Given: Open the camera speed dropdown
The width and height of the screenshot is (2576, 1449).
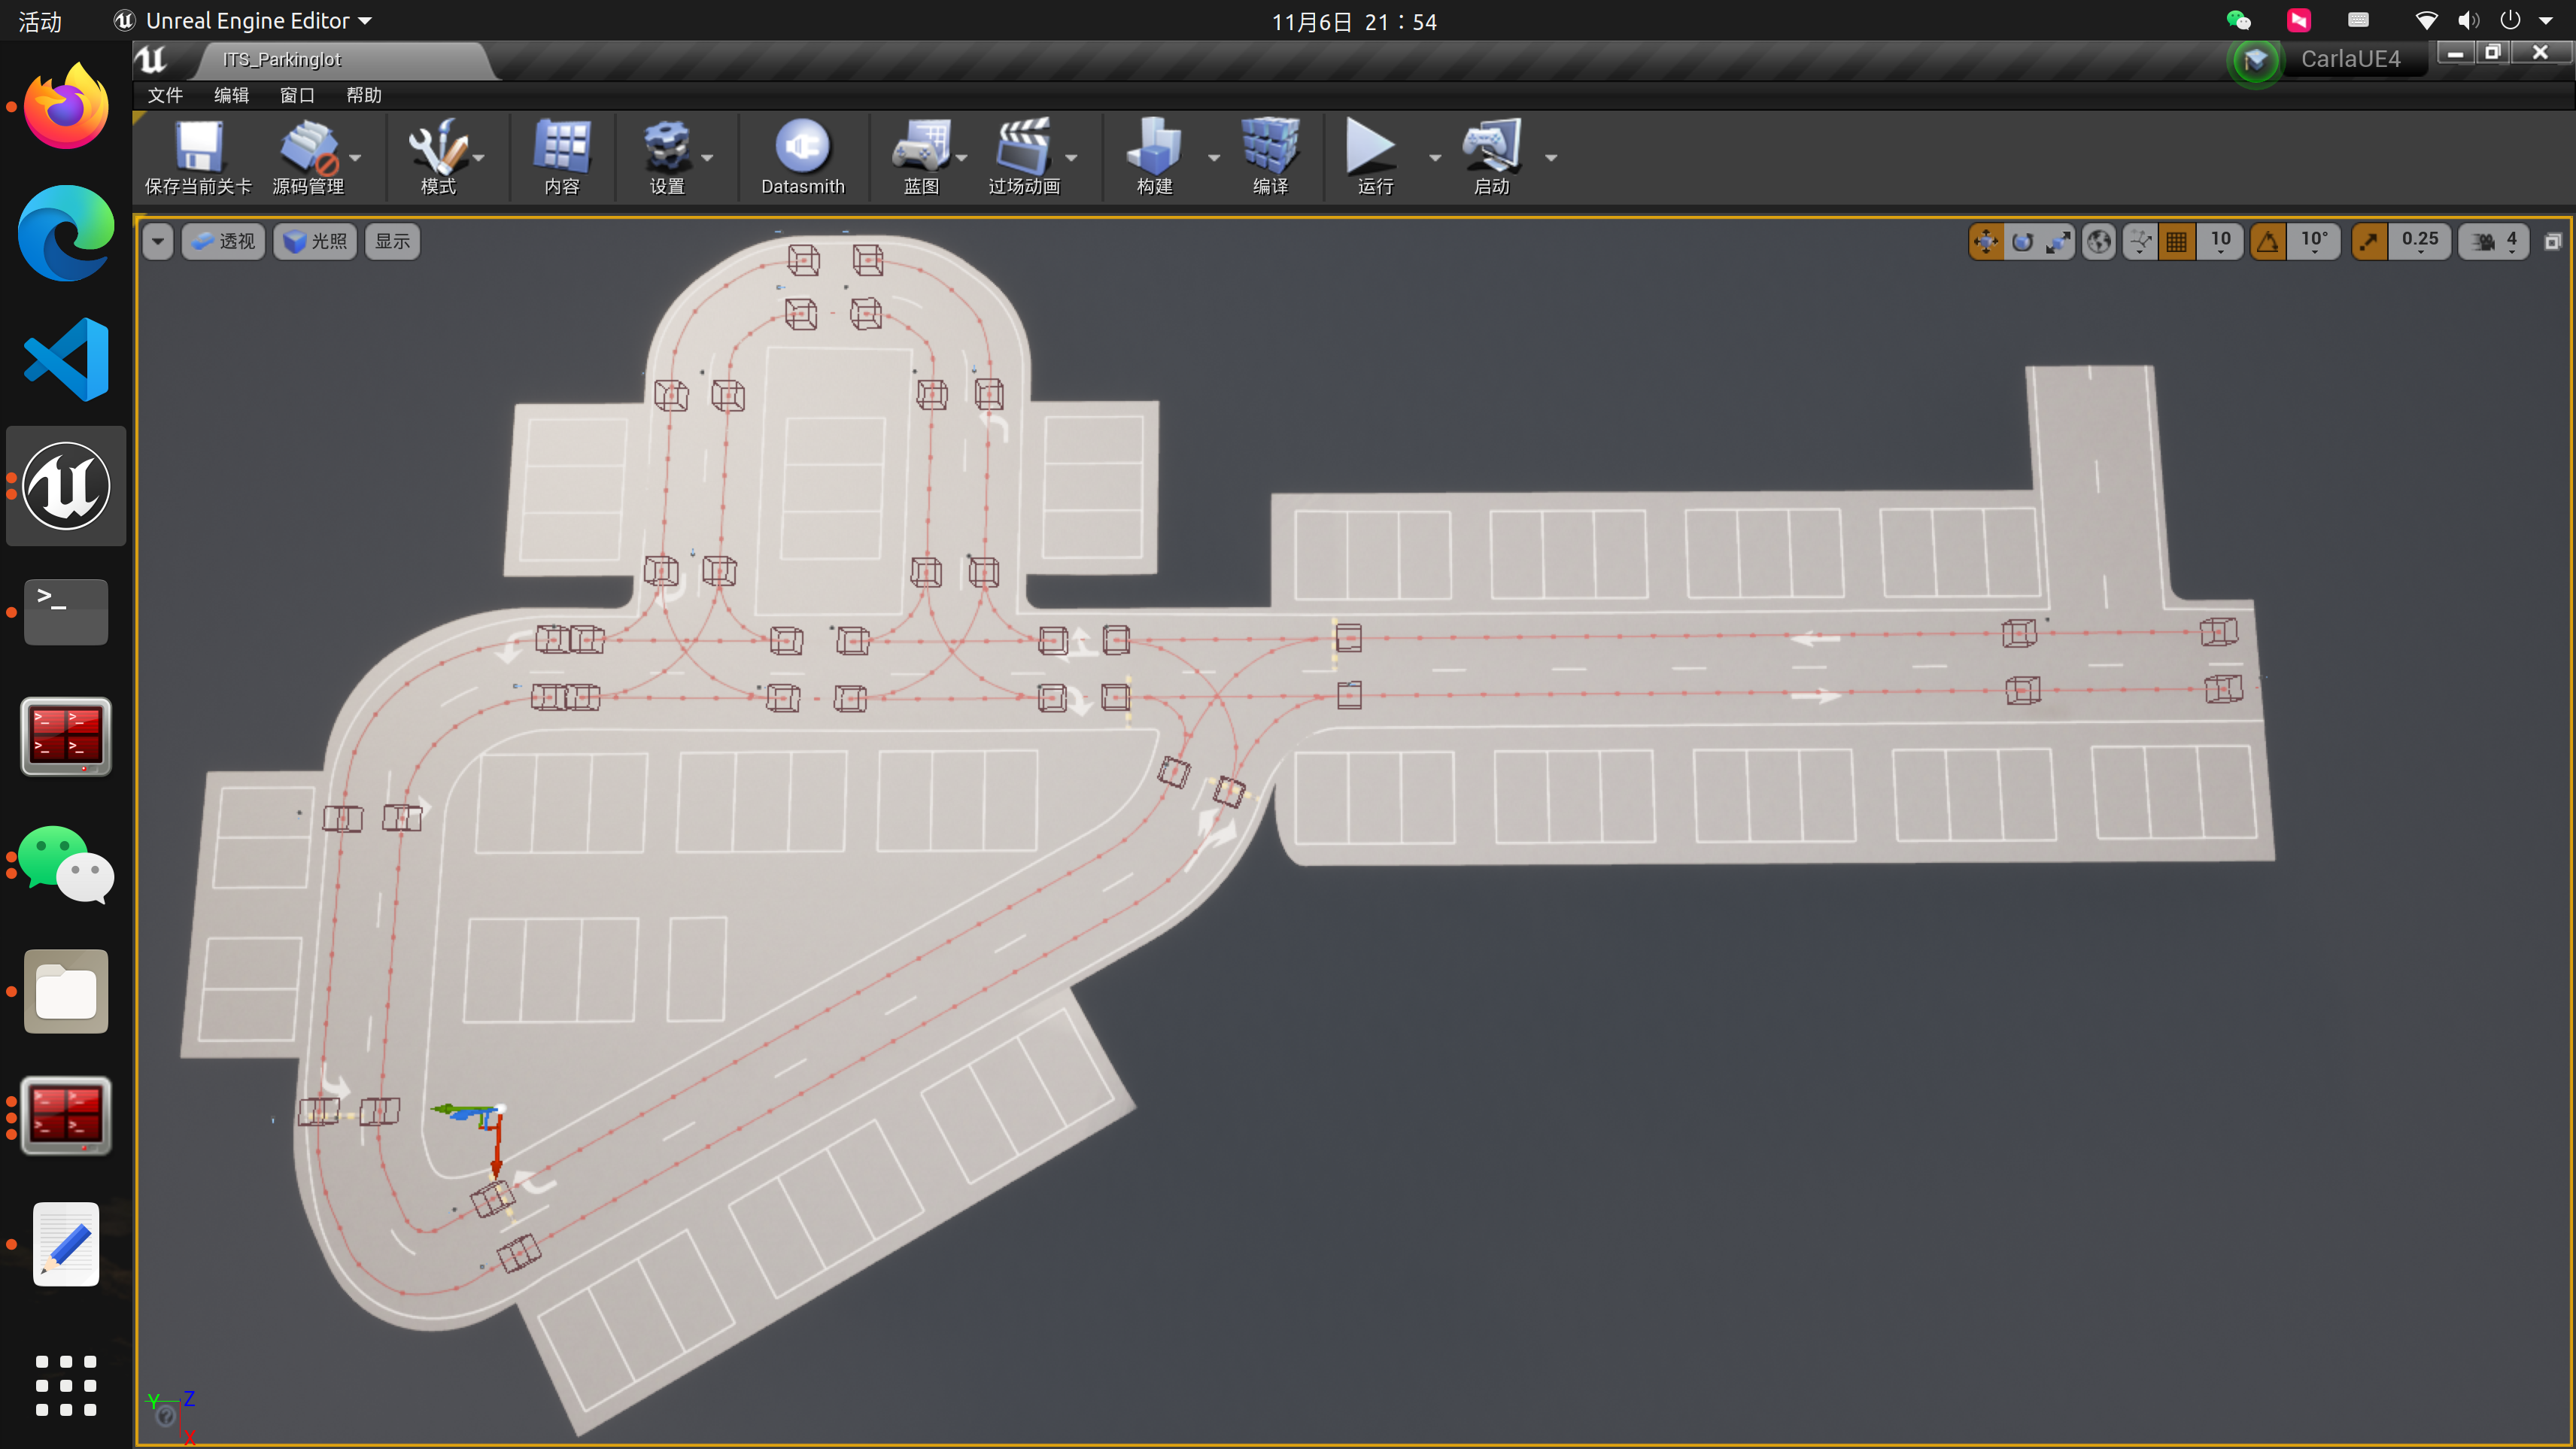Looking at the screenshot, I should 2495,242.
